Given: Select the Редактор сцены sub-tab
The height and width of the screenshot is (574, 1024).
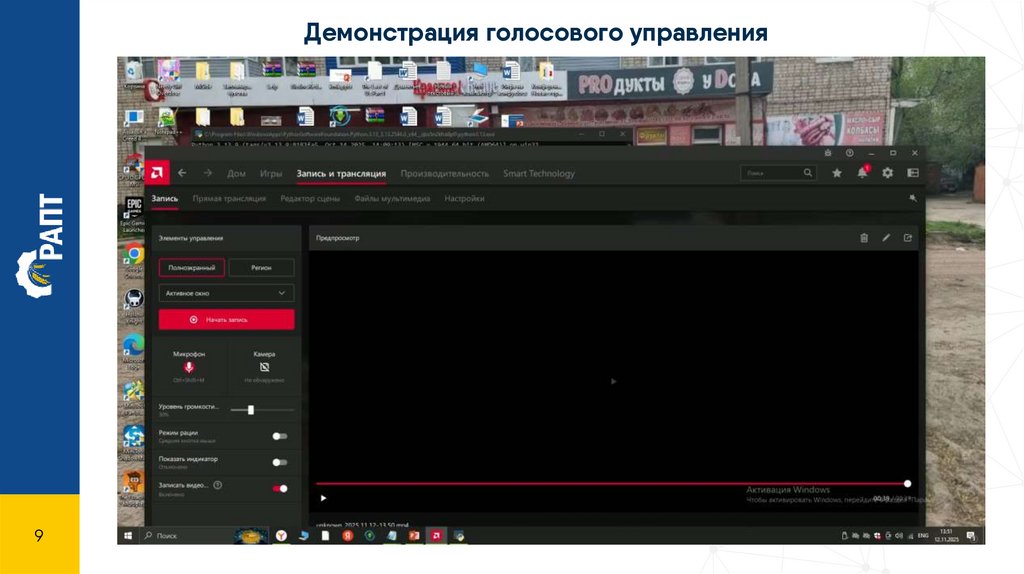Looking at the screenshot, I should (x=310, y=198).
